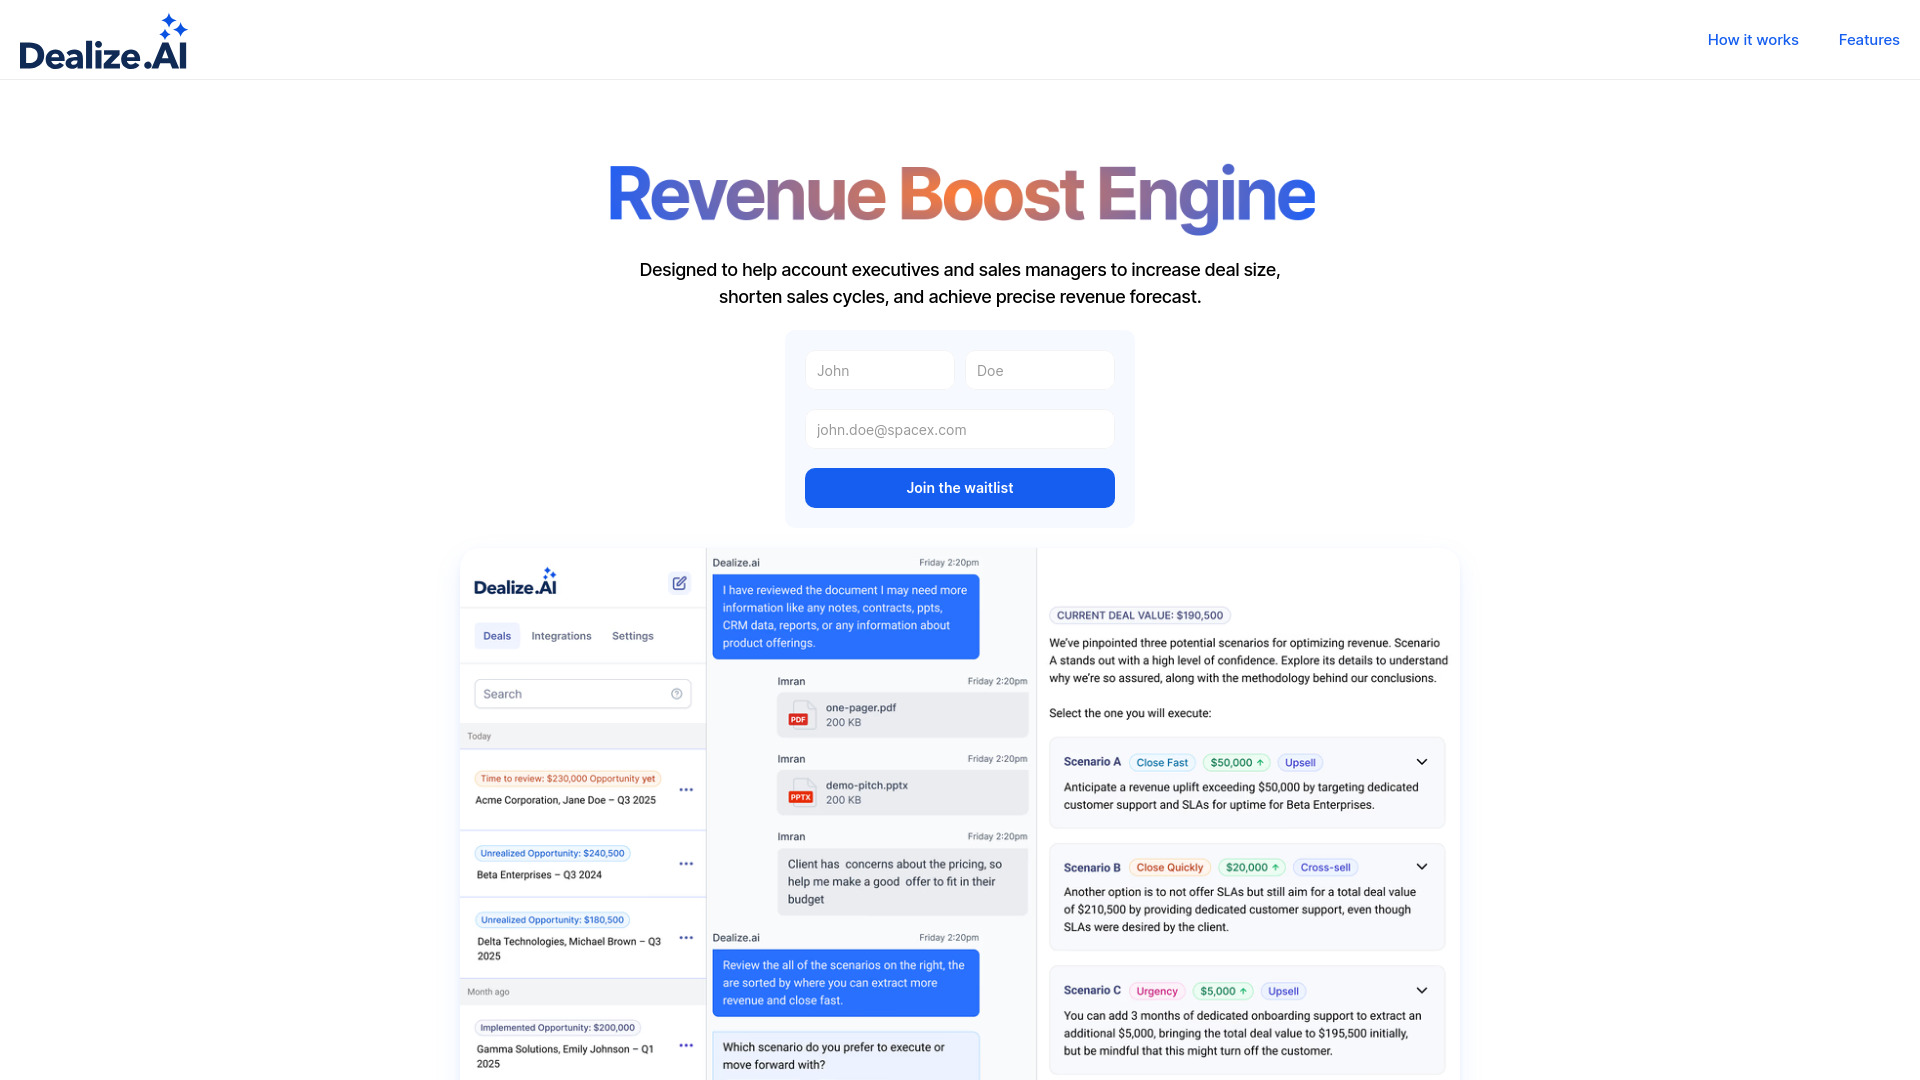Switch to the Settings tab
1920x1080 pixels.
(632, 636)
